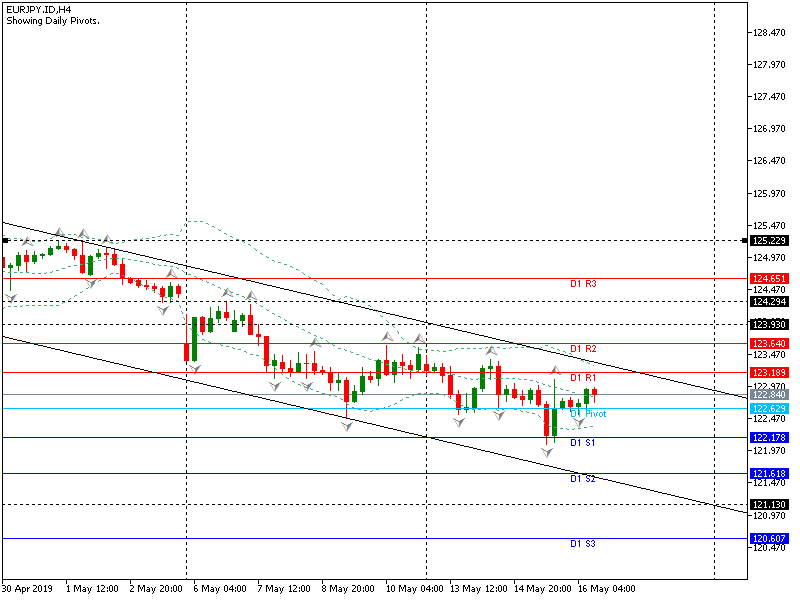Click the 125.229 black price tag

769,240
